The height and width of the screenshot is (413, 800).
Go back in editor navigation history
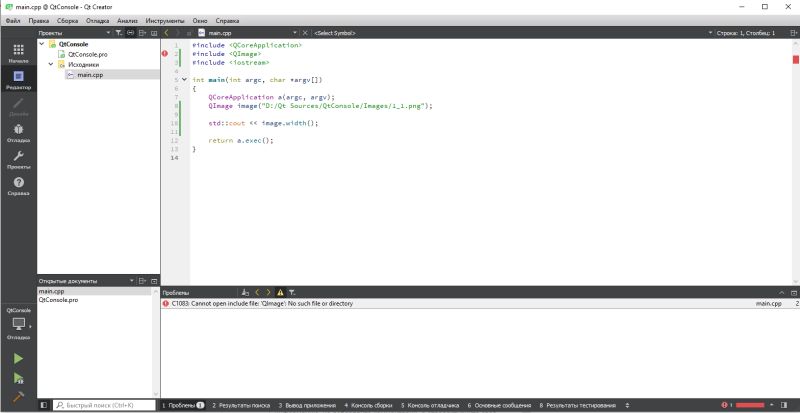[x=166, y=33]
